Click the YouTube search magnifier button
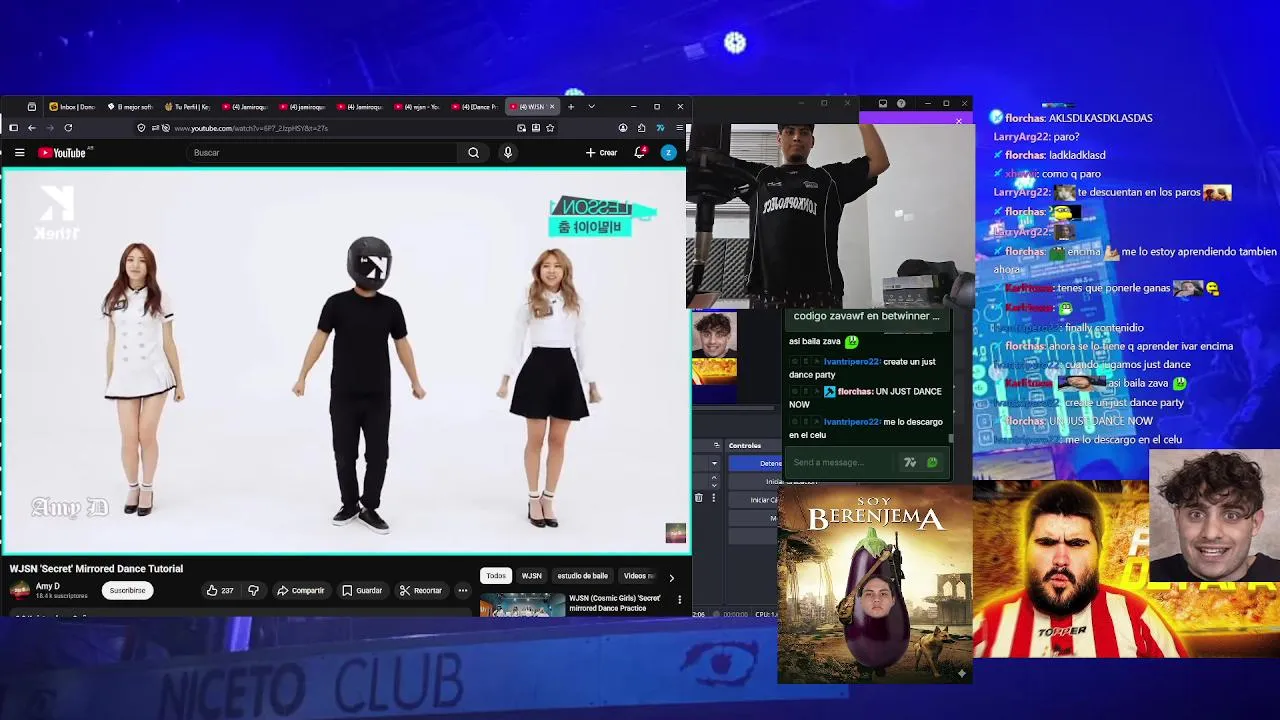This screenshot has width=1280, height=720. [473, 153]
